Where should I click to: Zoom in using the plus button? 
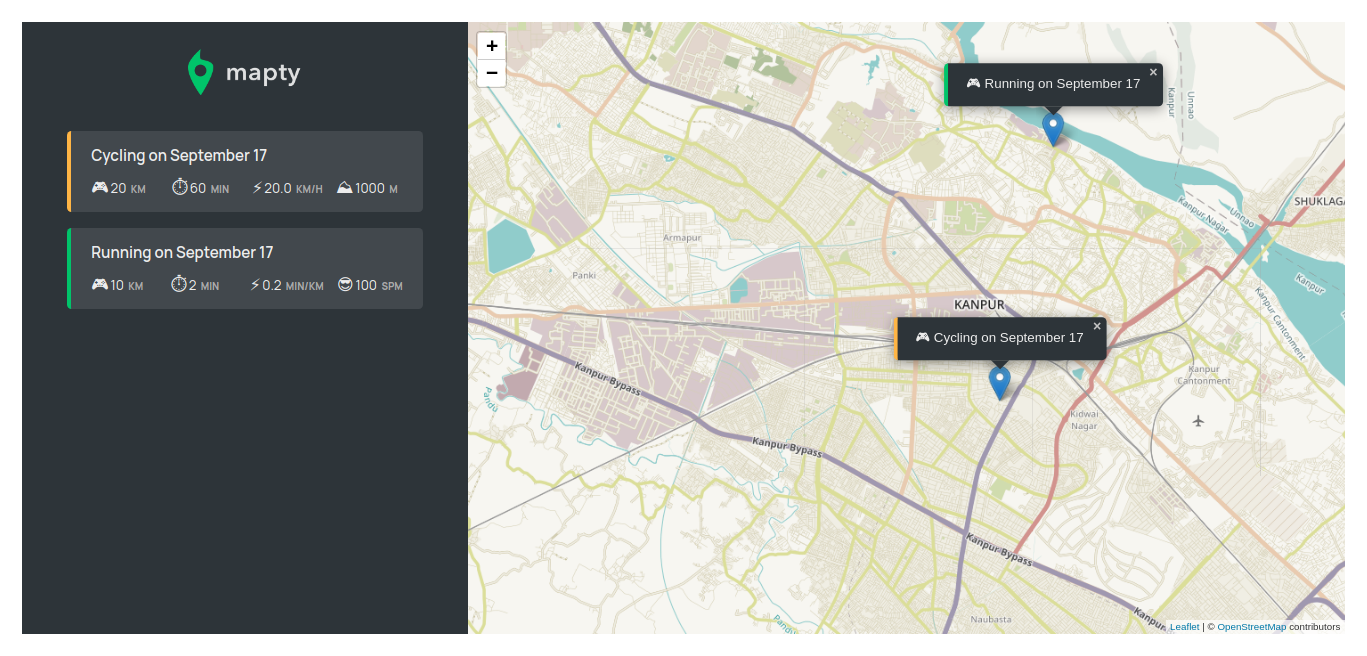491,45
